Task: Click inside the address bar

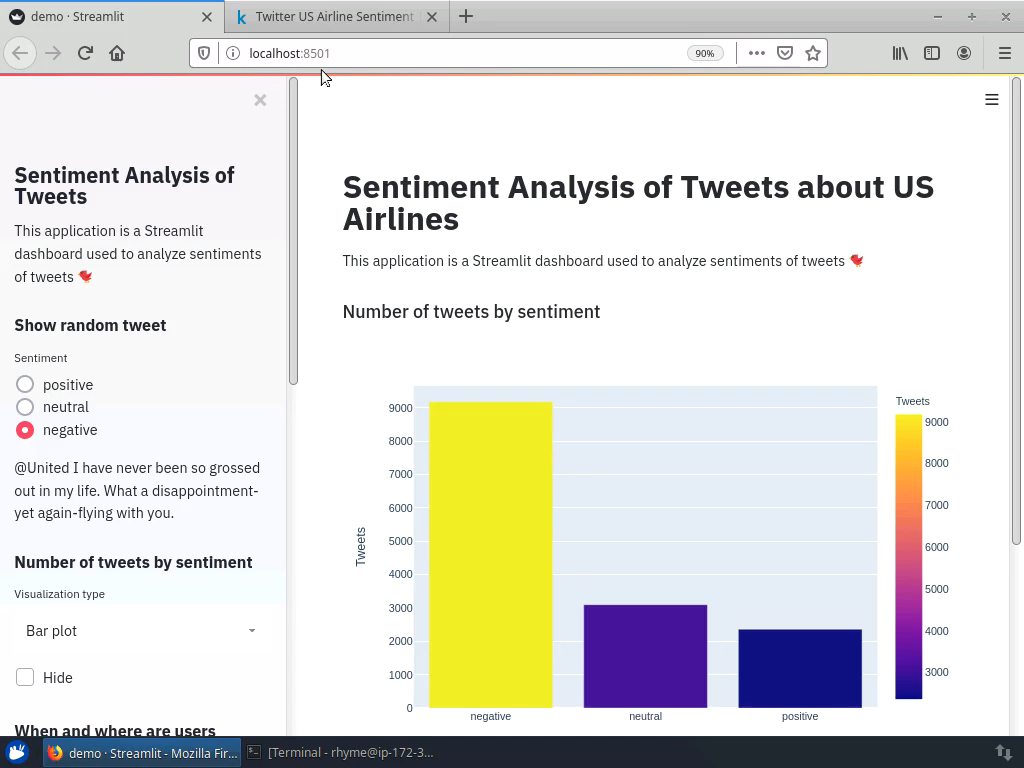Action: click(x=450, y=53)
